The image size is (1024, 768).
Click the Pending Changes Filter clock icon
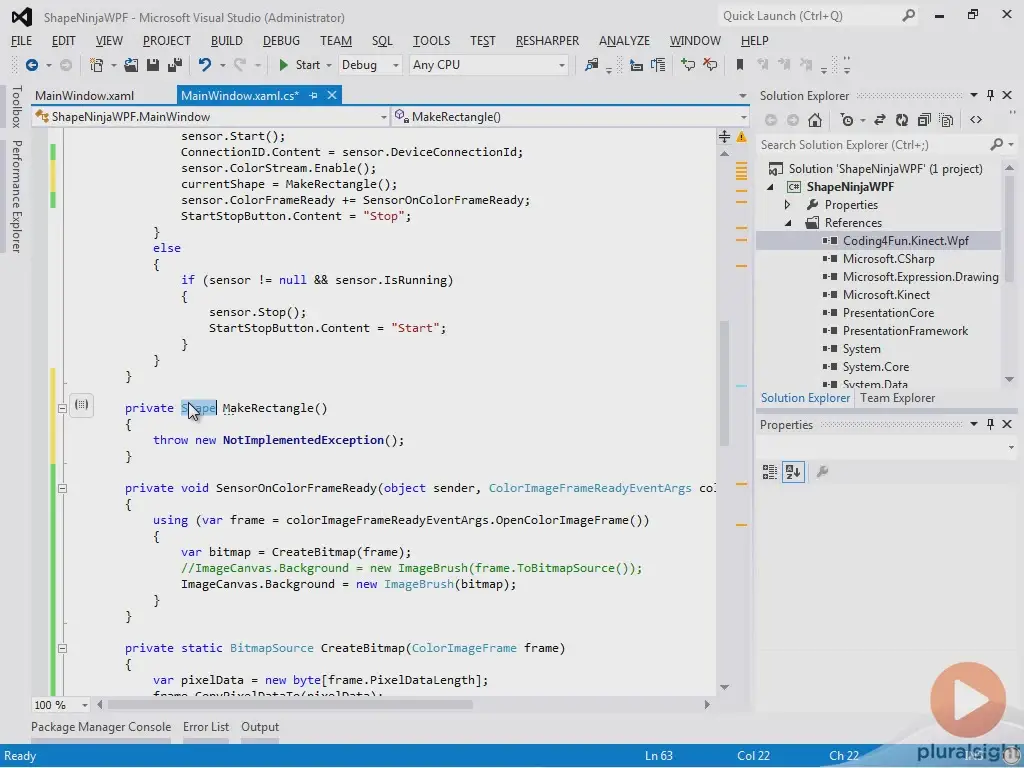847,120
